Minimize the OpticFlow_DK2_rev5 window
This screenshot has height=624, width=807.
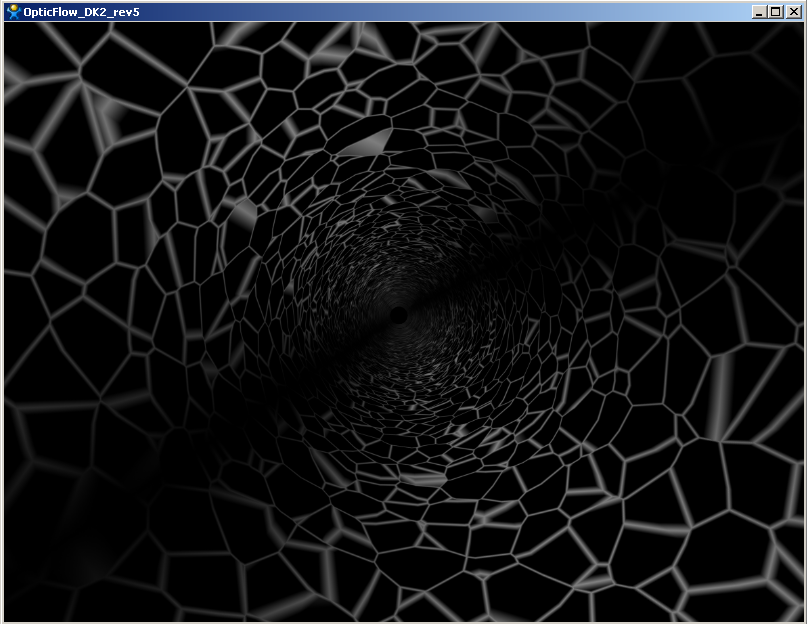760,12
